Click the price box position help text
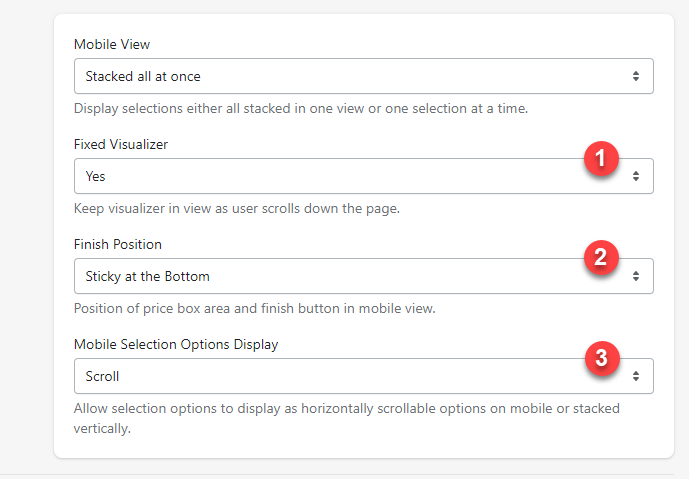The image size is (689, 479). 255,308
